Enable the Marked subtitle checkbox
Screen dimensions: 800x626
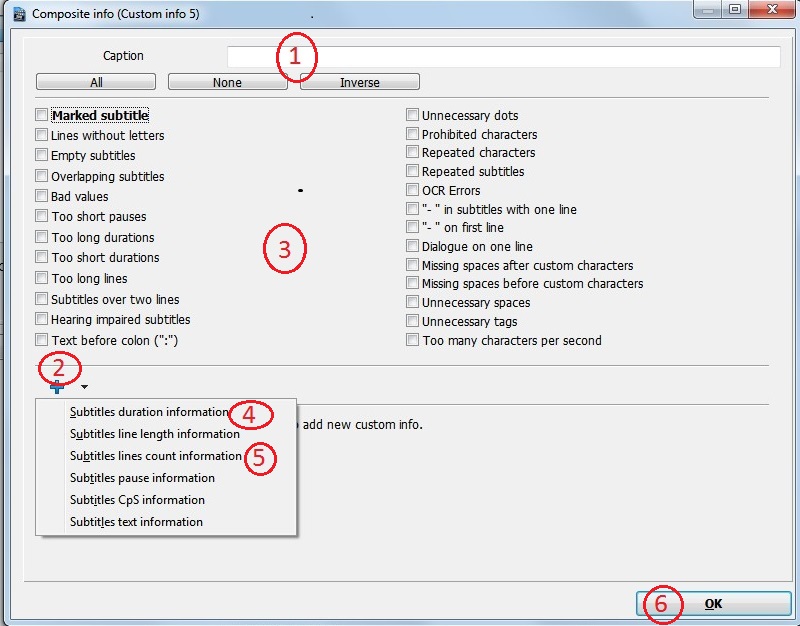click(42, 115)
